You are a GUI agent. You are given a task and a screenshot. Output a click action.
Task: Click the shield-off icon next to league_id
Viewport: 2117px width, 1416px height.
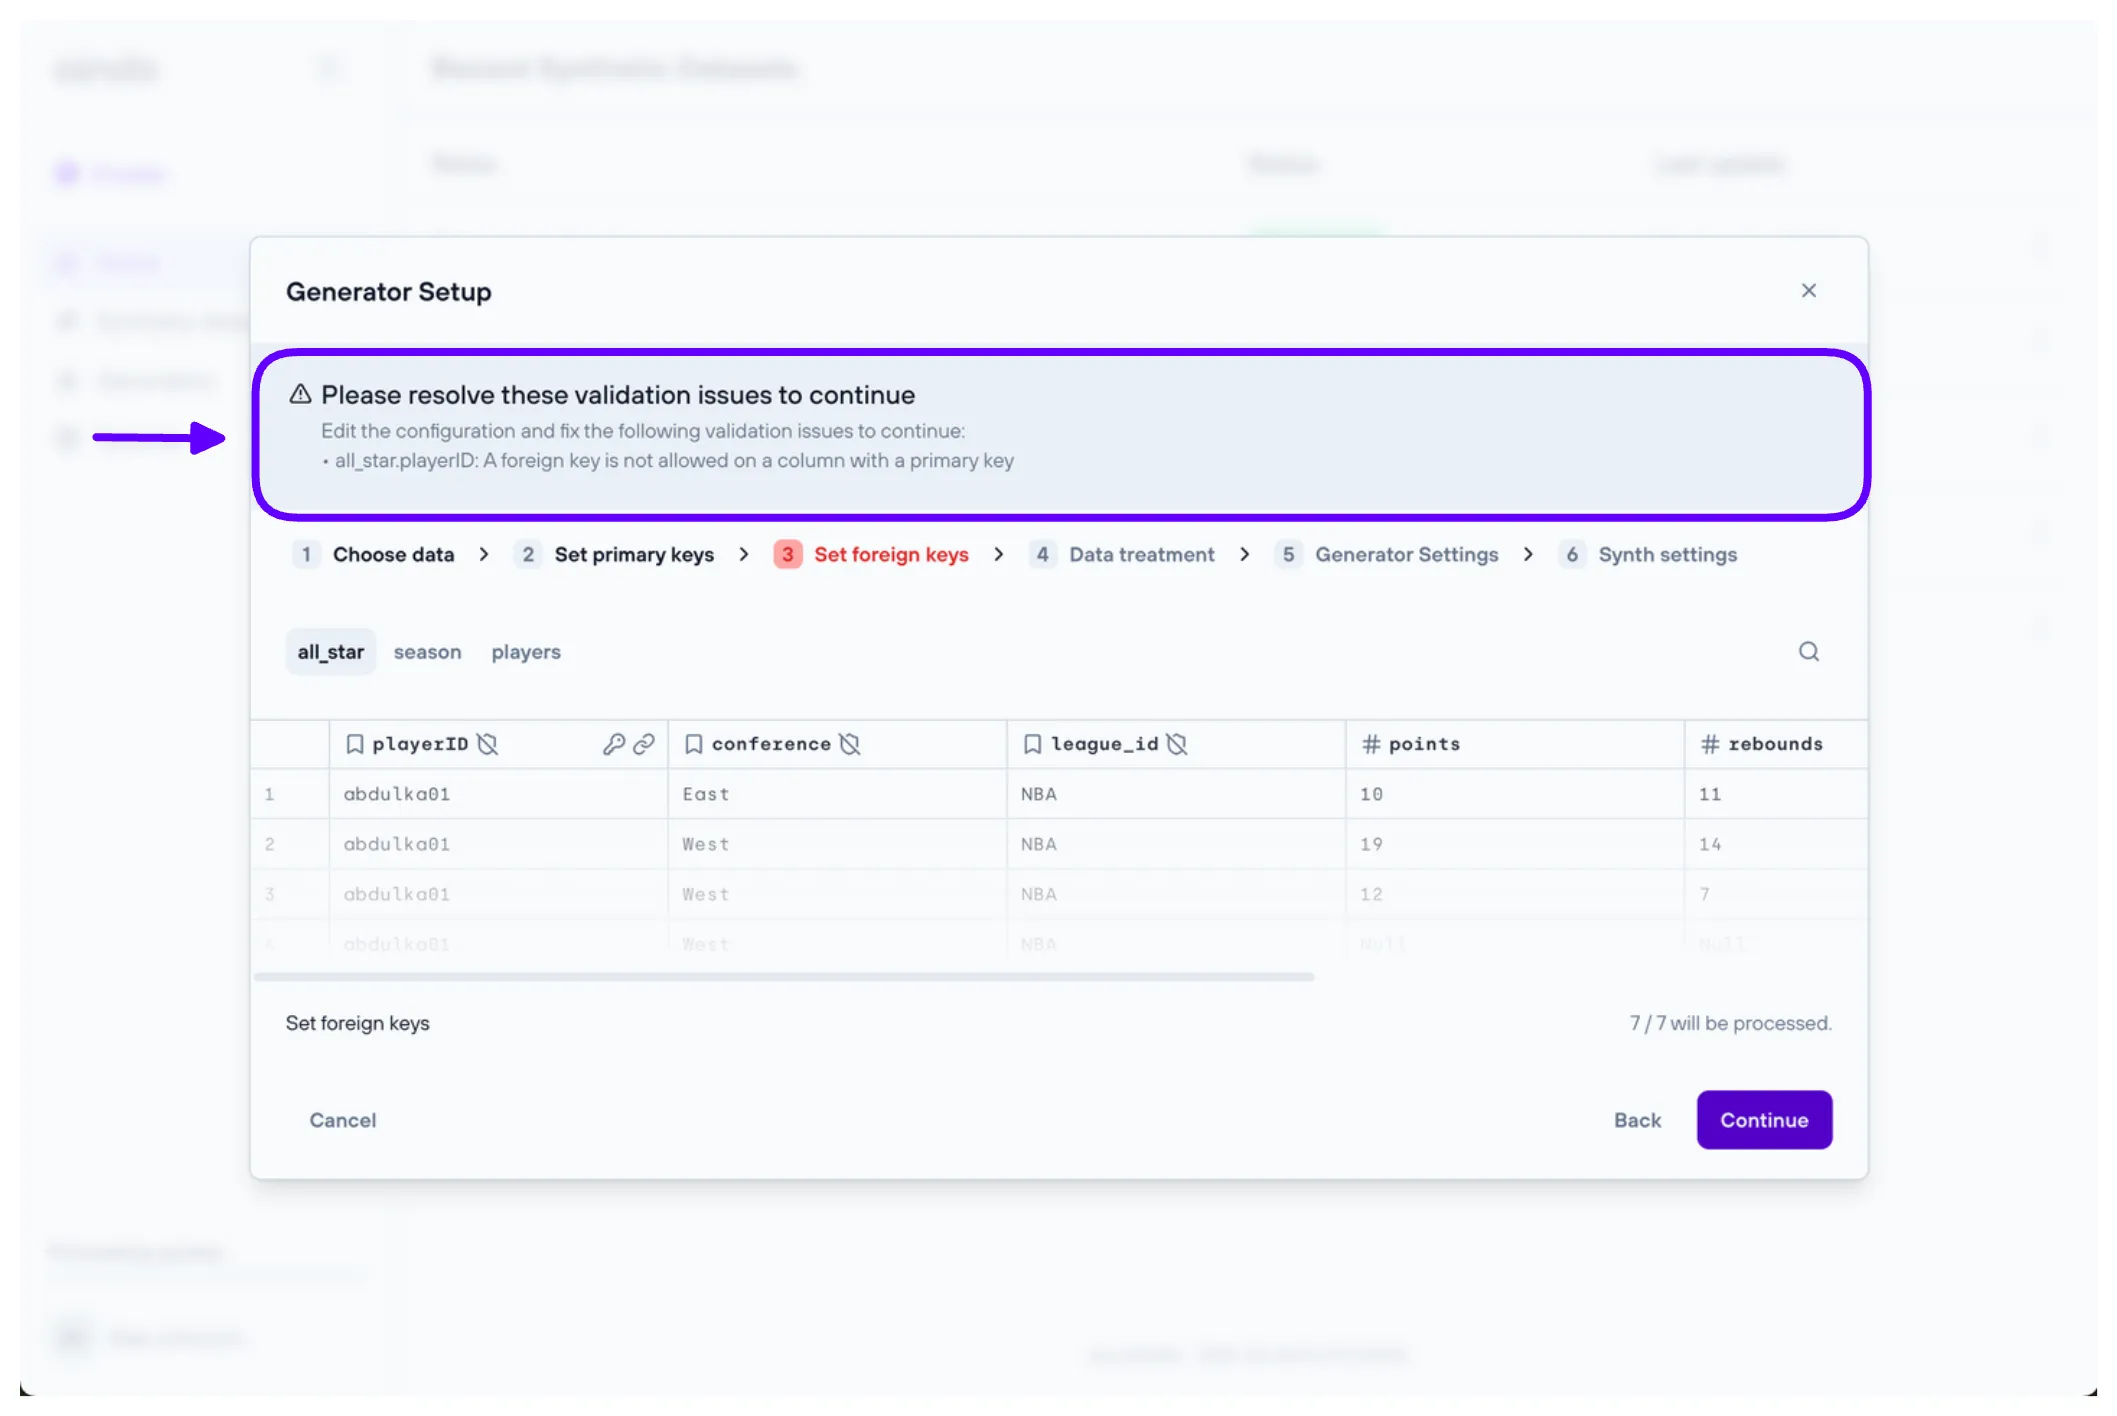pyautogui.click(x=1177, y=744)
